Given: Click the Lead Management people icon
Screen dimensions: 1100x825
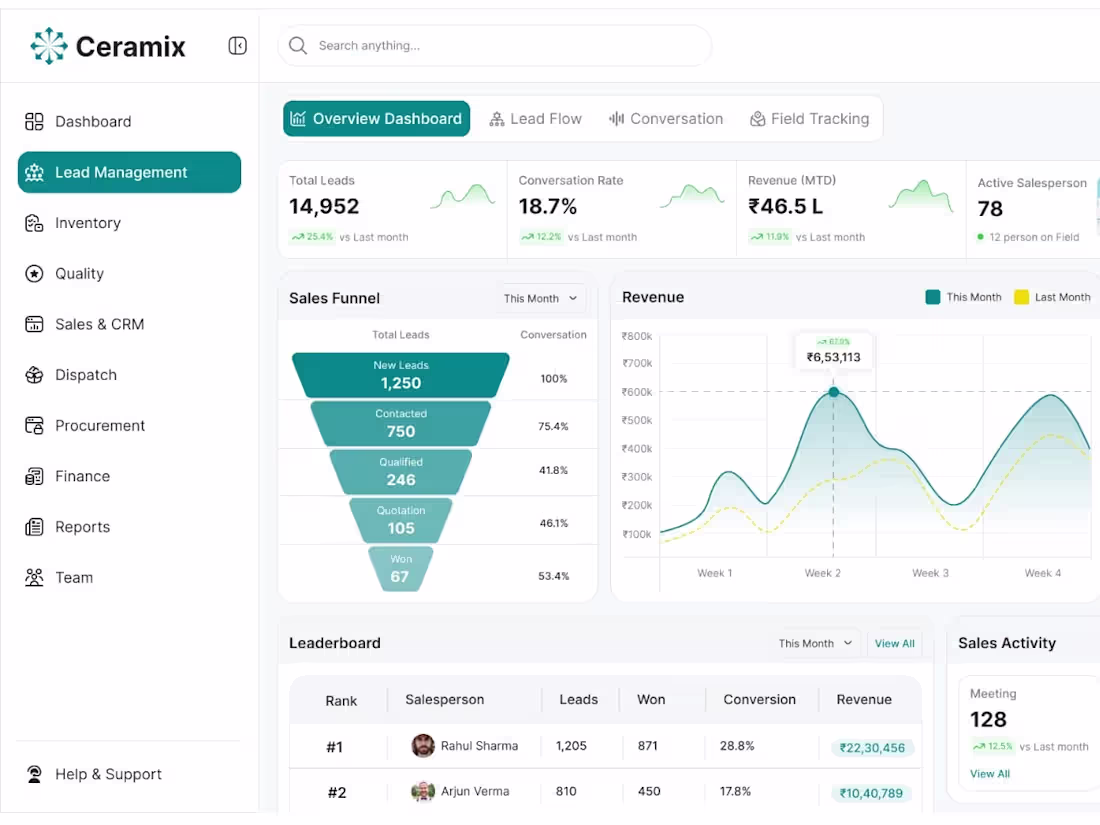Looking at the screenshot, I should coord(34,173).
